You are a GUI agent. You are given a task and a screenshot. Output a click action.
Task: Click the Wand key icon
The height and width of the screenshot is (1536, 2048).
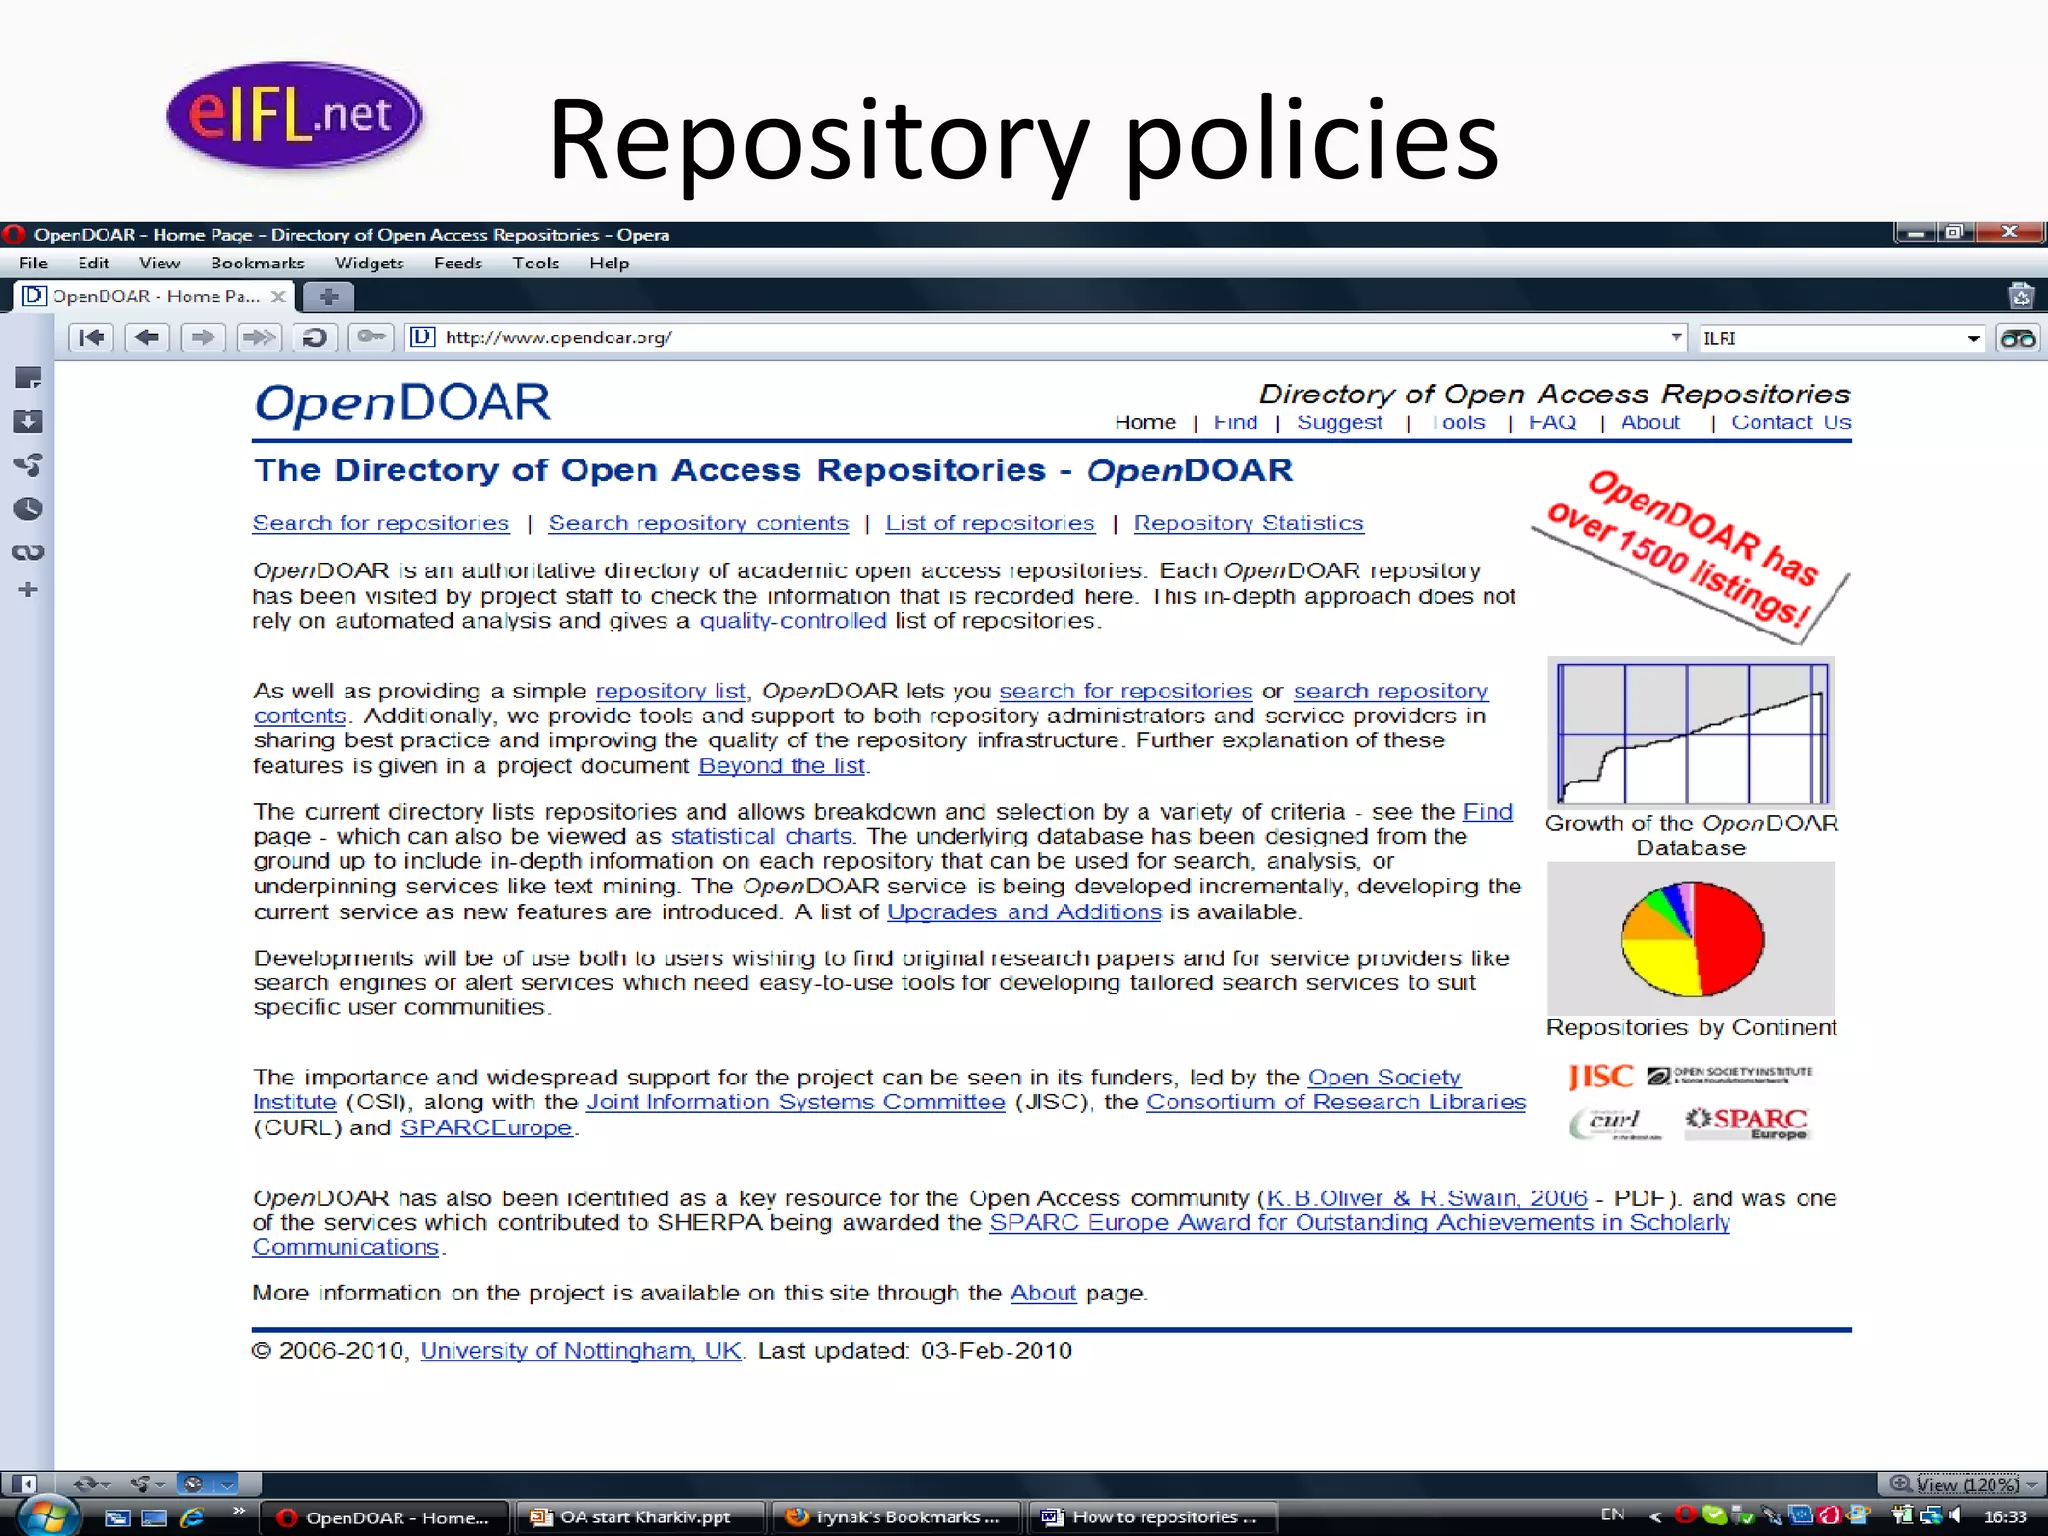pos(371,338)
